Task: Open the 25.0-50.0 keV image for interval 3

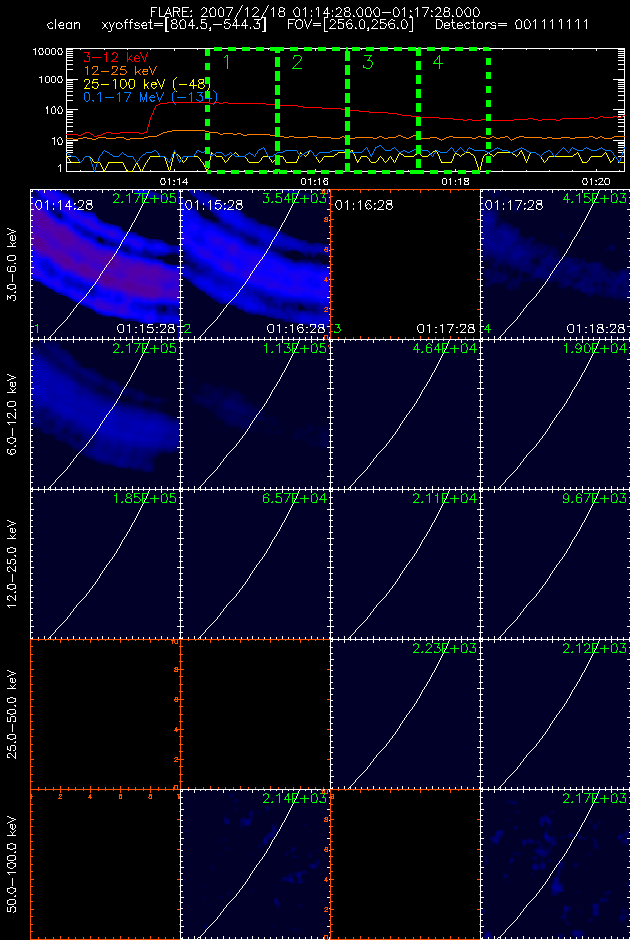Action: click(405, 714)
